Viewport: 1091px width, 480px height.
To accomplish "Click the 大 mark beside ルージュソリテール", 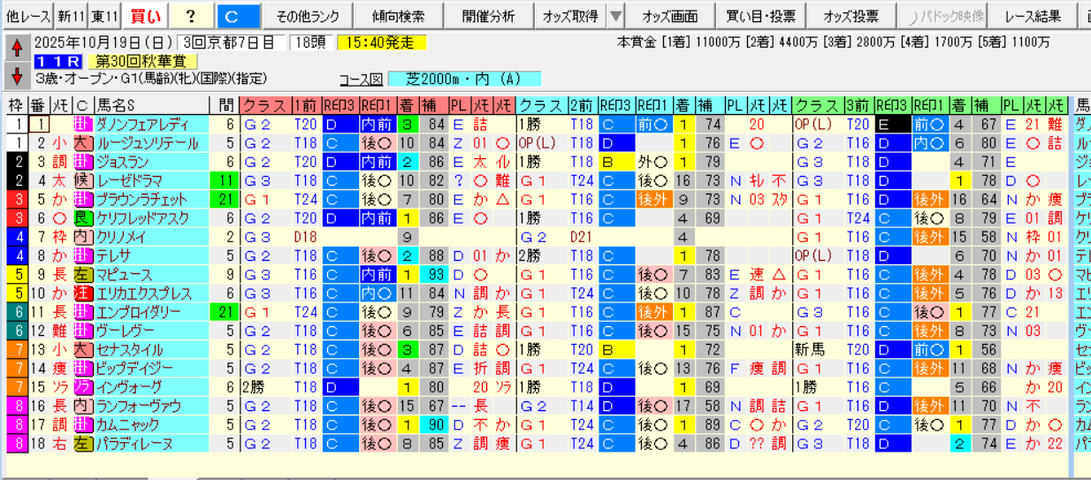I will (82, 143).
